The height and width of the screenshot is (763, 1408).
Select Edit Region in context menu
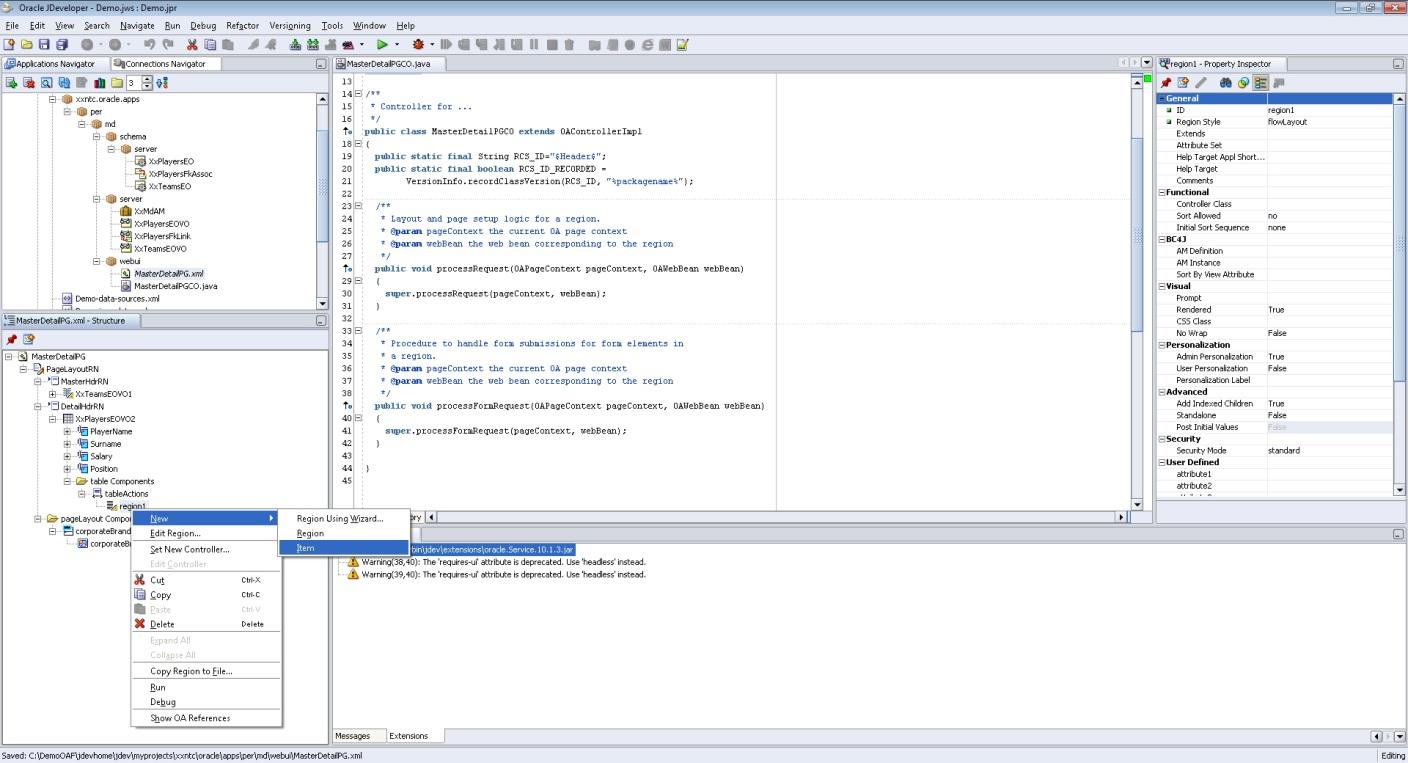pos(206,533)
